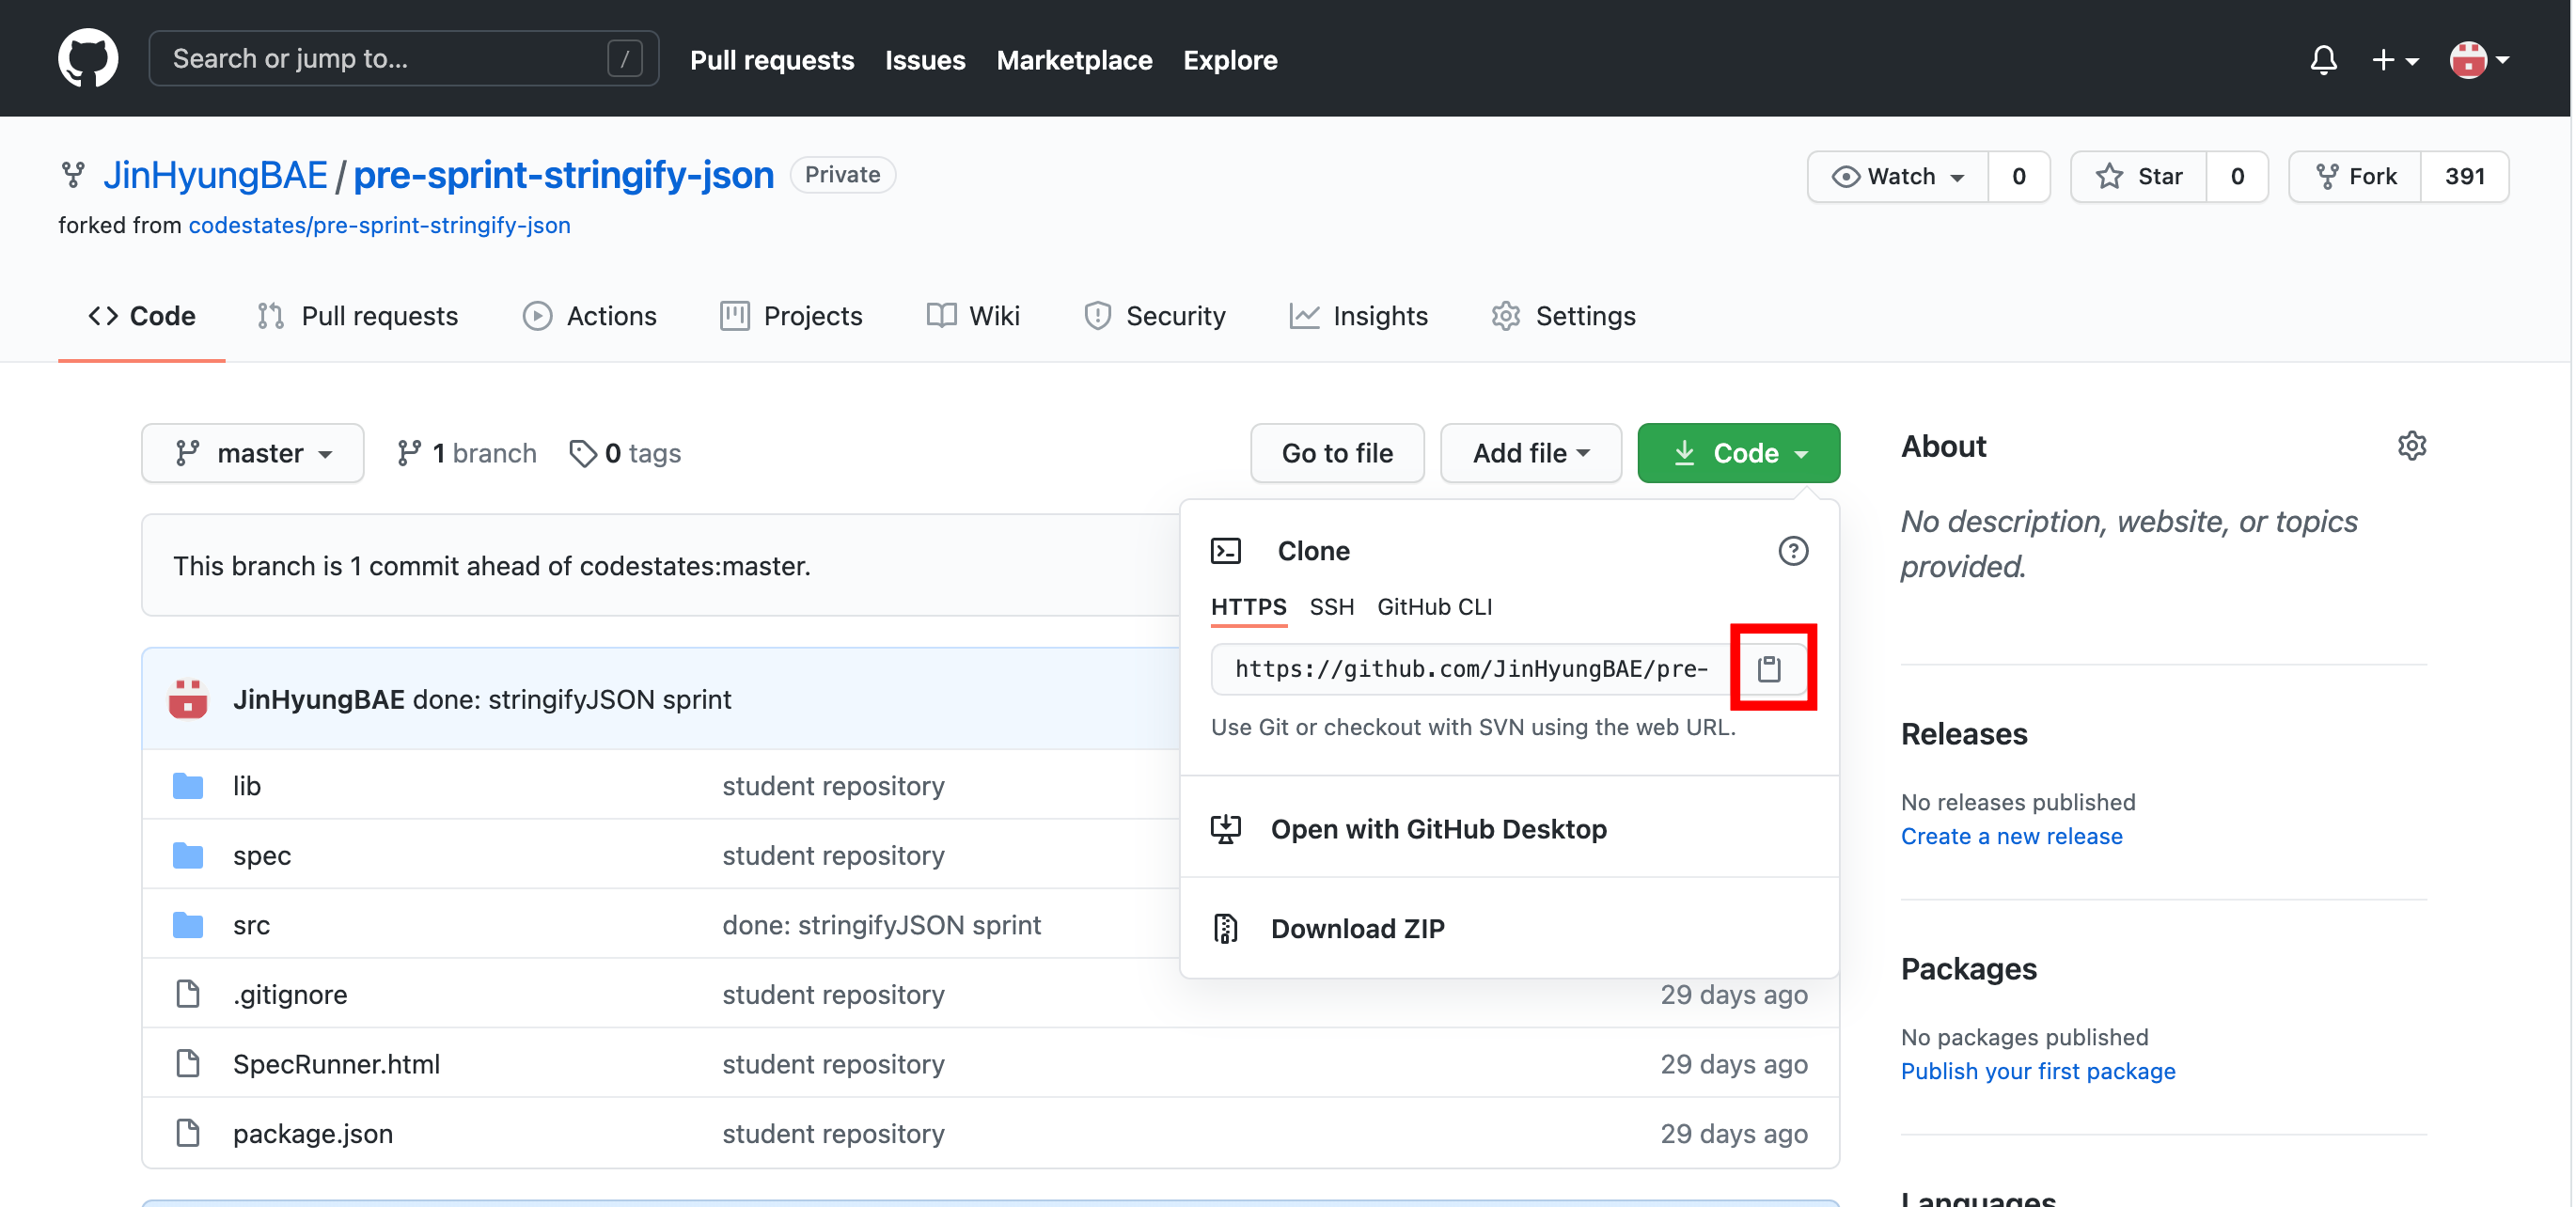Open the notifications bell

click(x=2323, y=60)
